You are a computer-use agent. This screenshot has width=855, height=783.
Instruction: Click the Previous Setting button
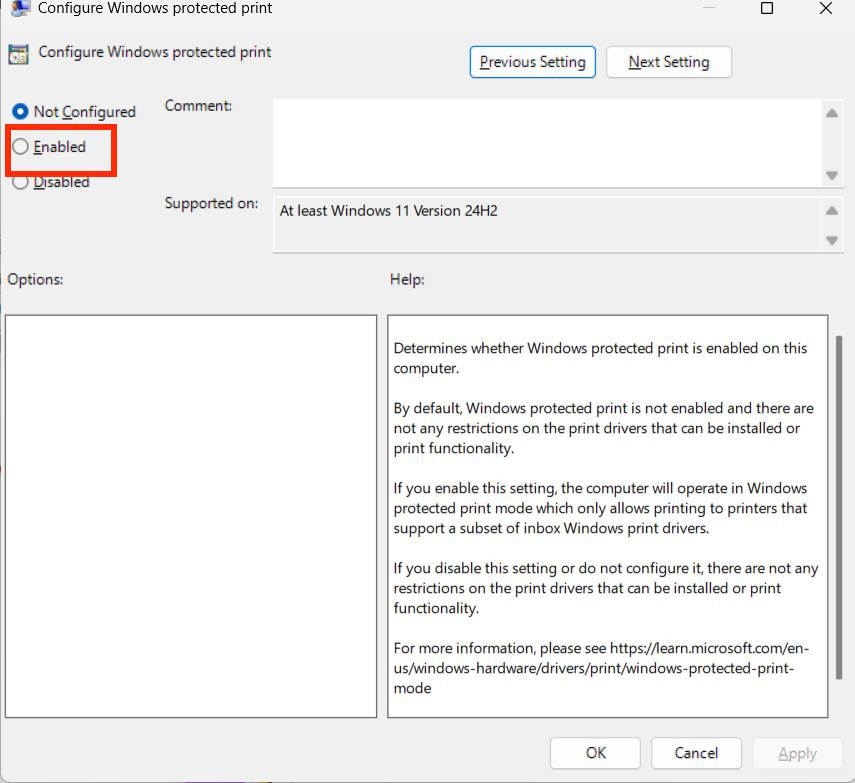tap(532, 61)
